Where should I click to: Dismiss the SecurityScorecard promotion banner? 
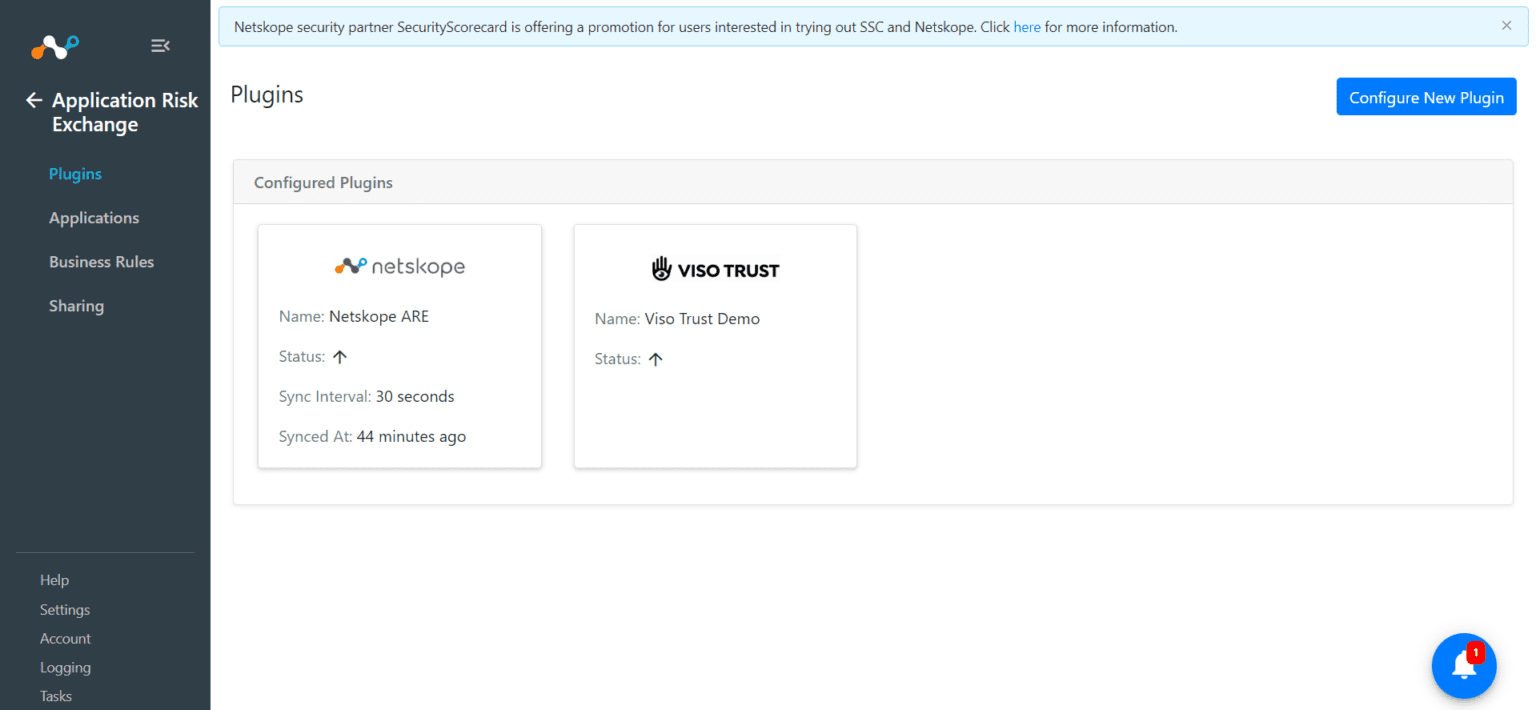point(1506,25)
